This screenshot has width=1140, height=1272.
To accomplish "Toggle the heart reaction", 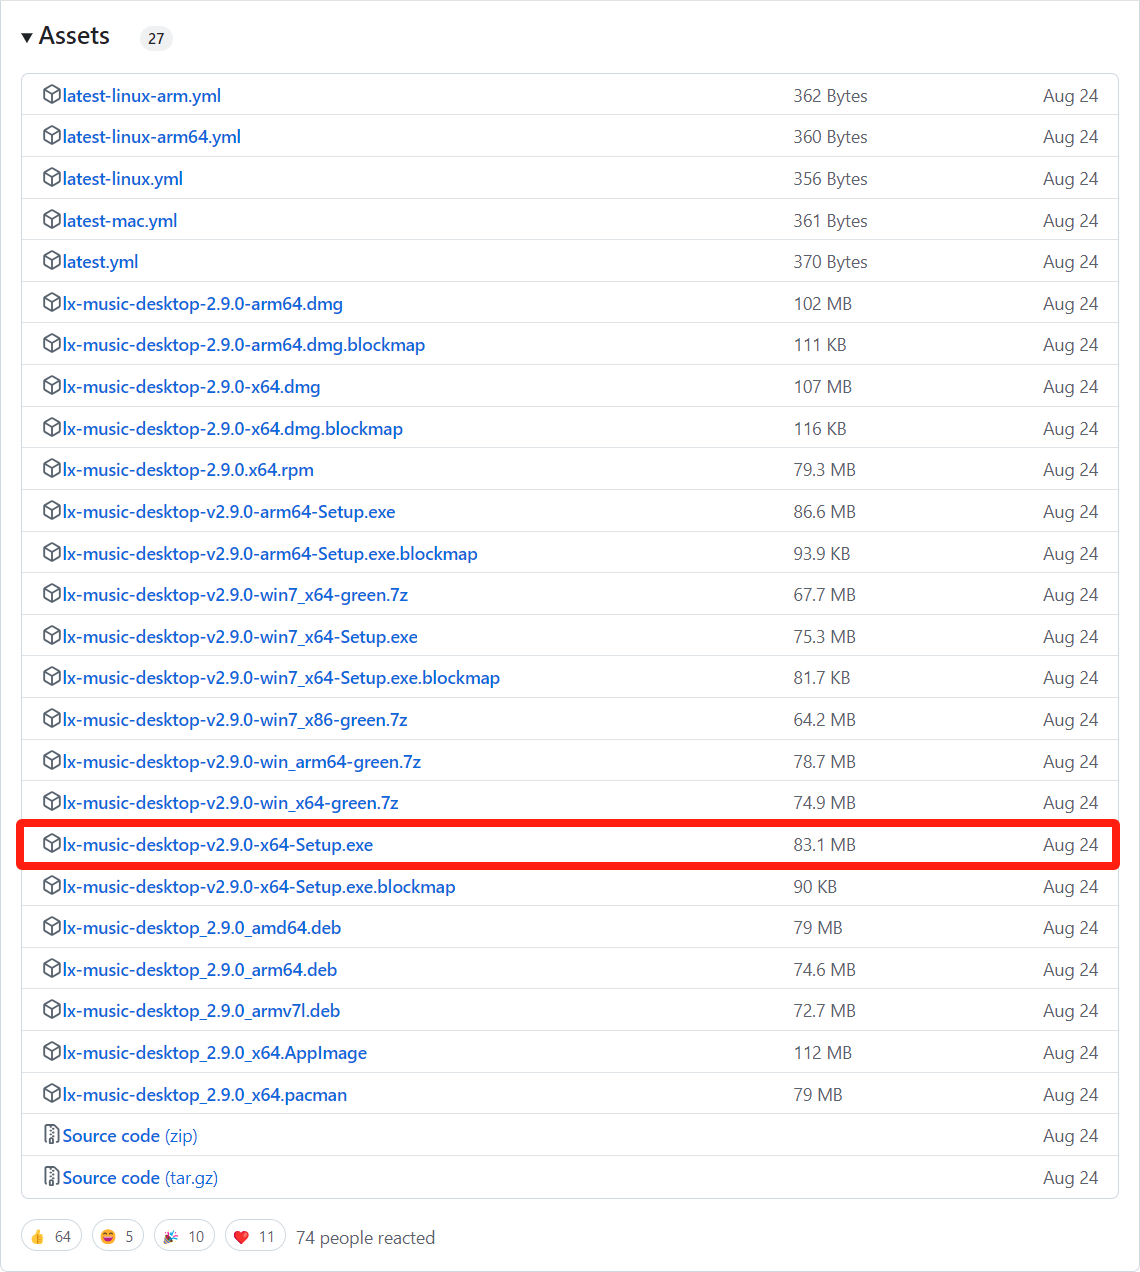I will coord(255,1237).
